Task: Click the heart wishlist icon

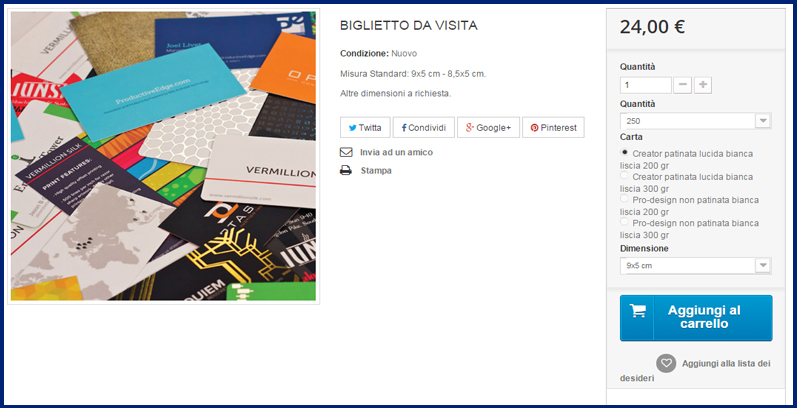Action: pos(666,363)
